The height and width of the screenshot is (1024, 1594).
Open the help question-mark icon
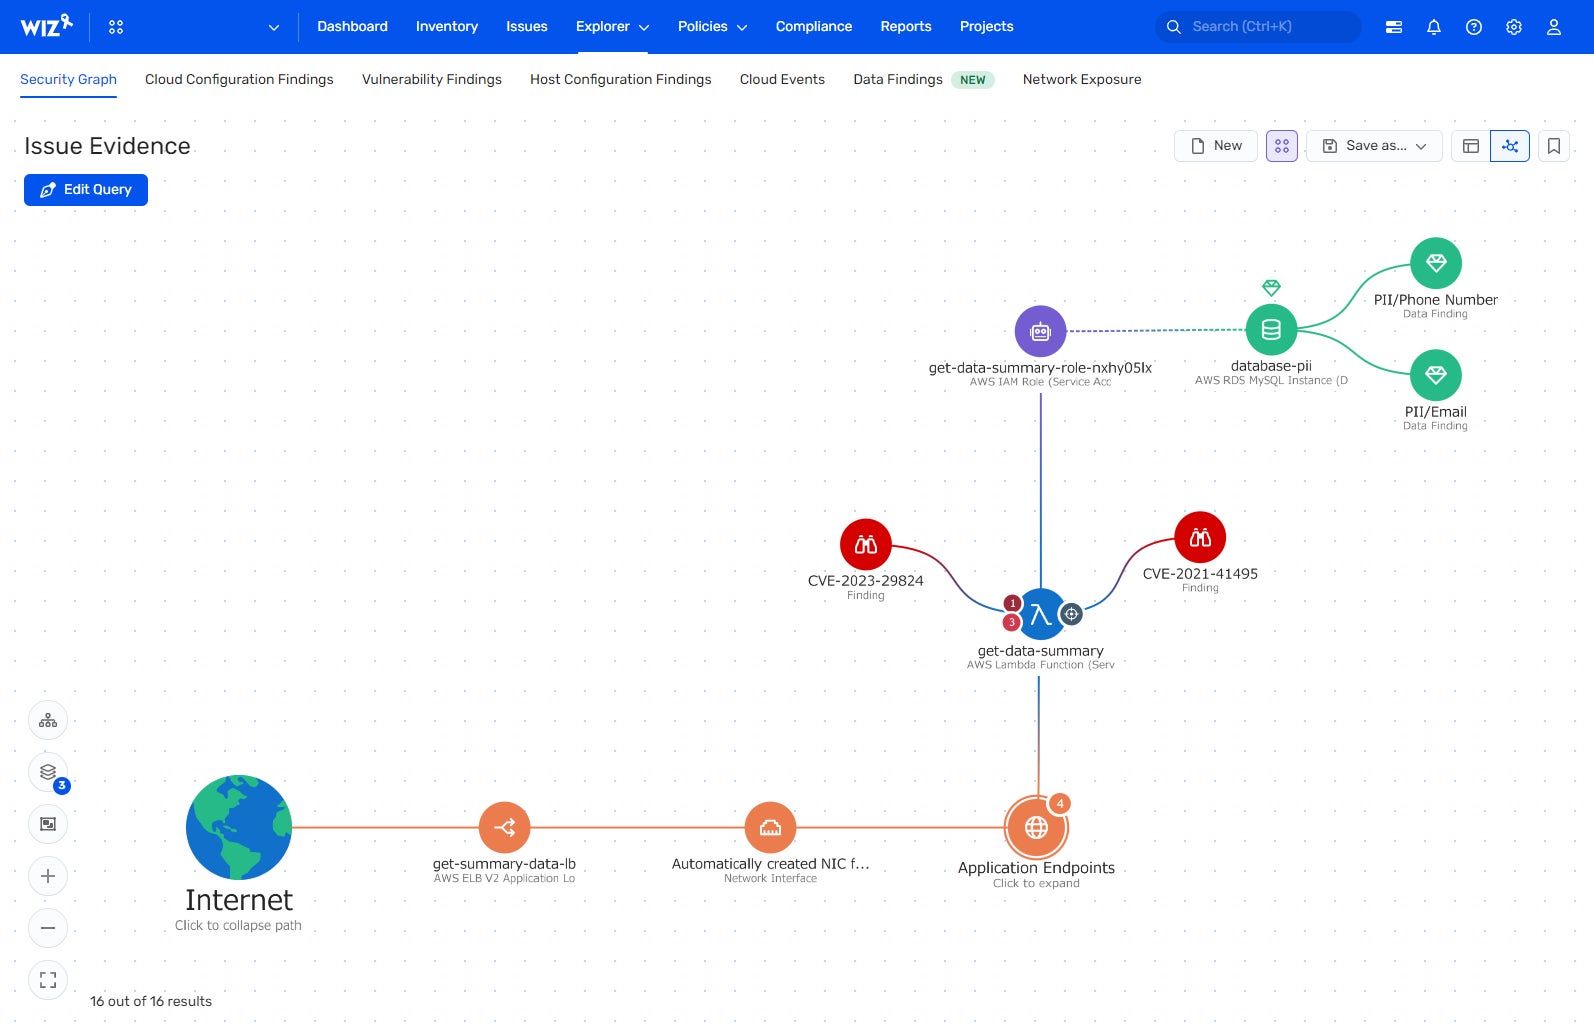click(x=1474, y=27)
